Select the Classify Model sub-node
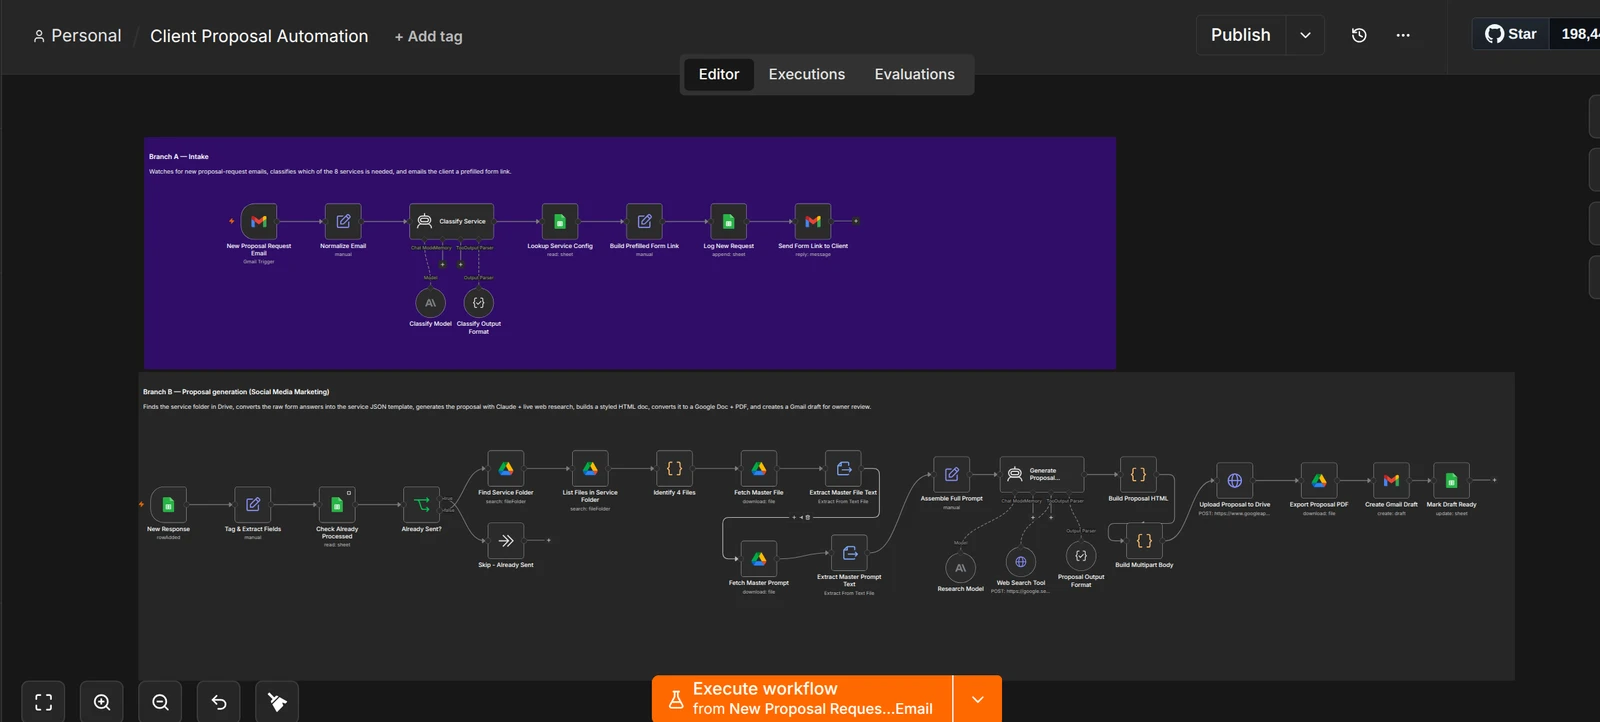 pyautogui.click(x=430, y=302)
